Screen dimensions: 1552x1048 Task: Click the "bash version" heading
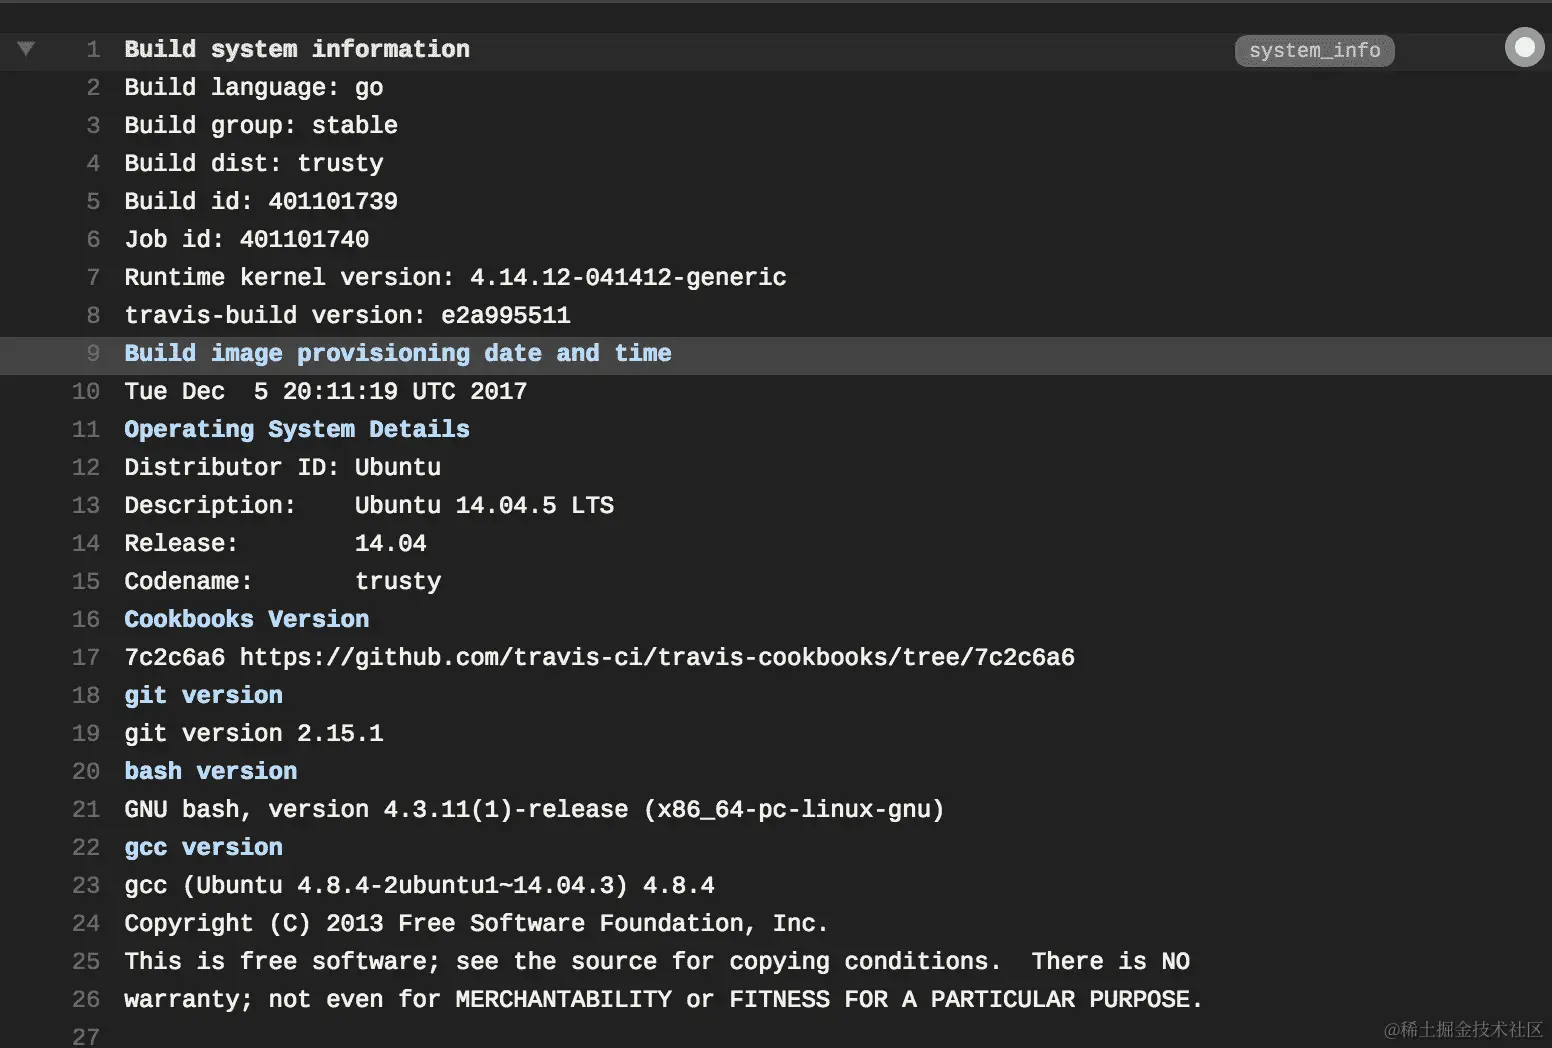(210, 771)
